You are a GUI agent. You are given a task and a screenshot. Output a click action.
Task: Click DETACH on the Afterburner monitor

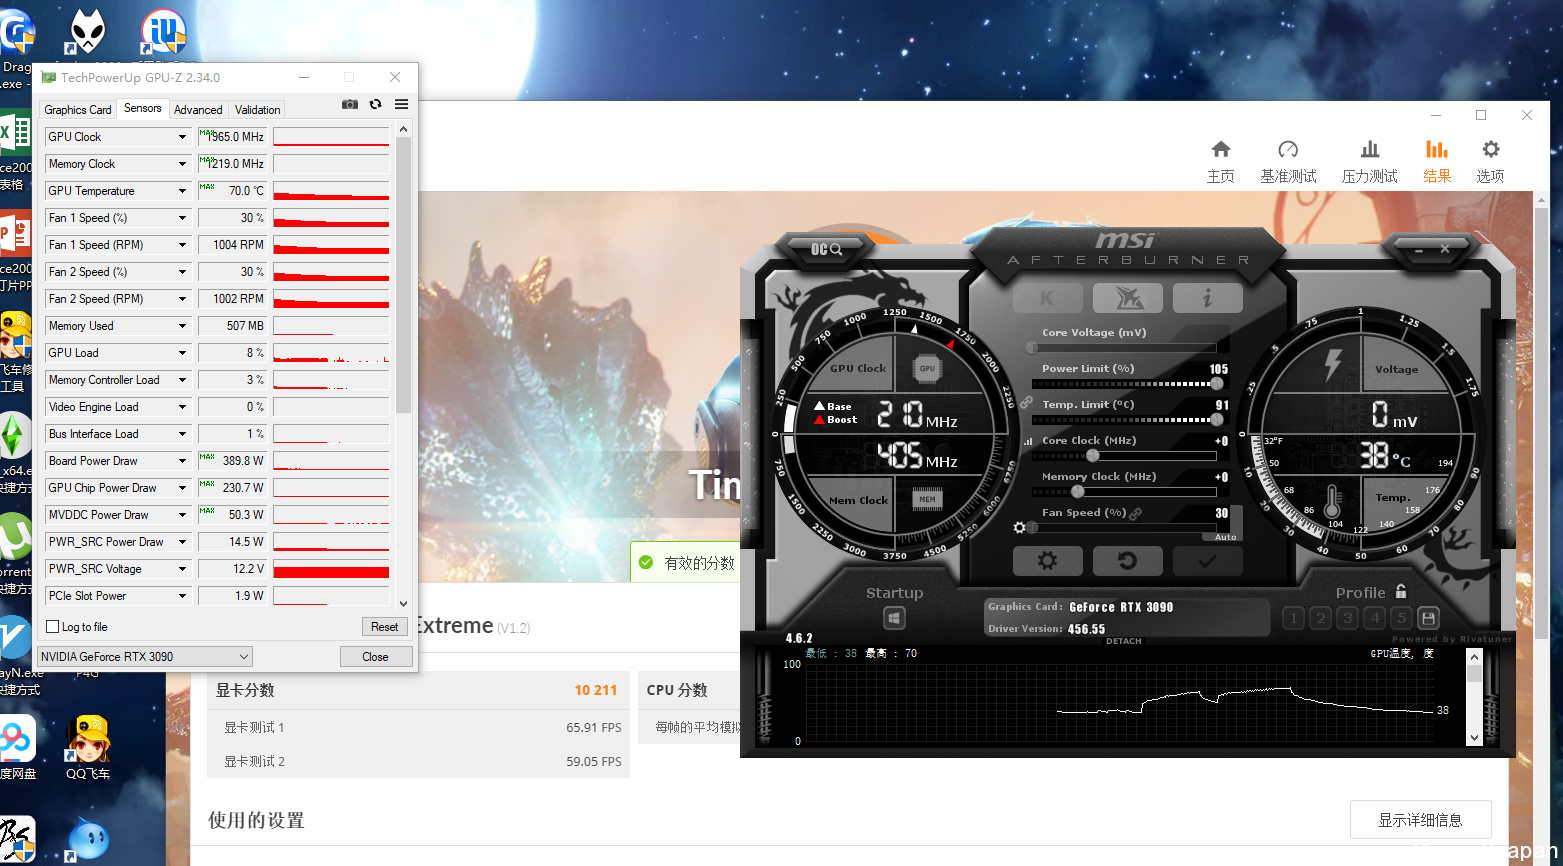point(1124,641)
